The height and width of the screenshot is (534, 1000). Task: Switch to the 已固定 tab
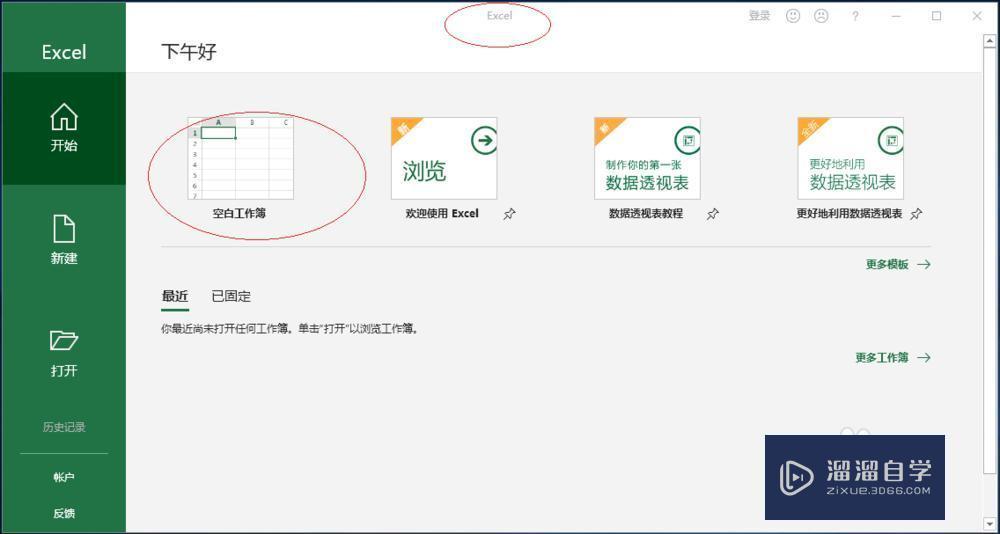pos(231,296)
